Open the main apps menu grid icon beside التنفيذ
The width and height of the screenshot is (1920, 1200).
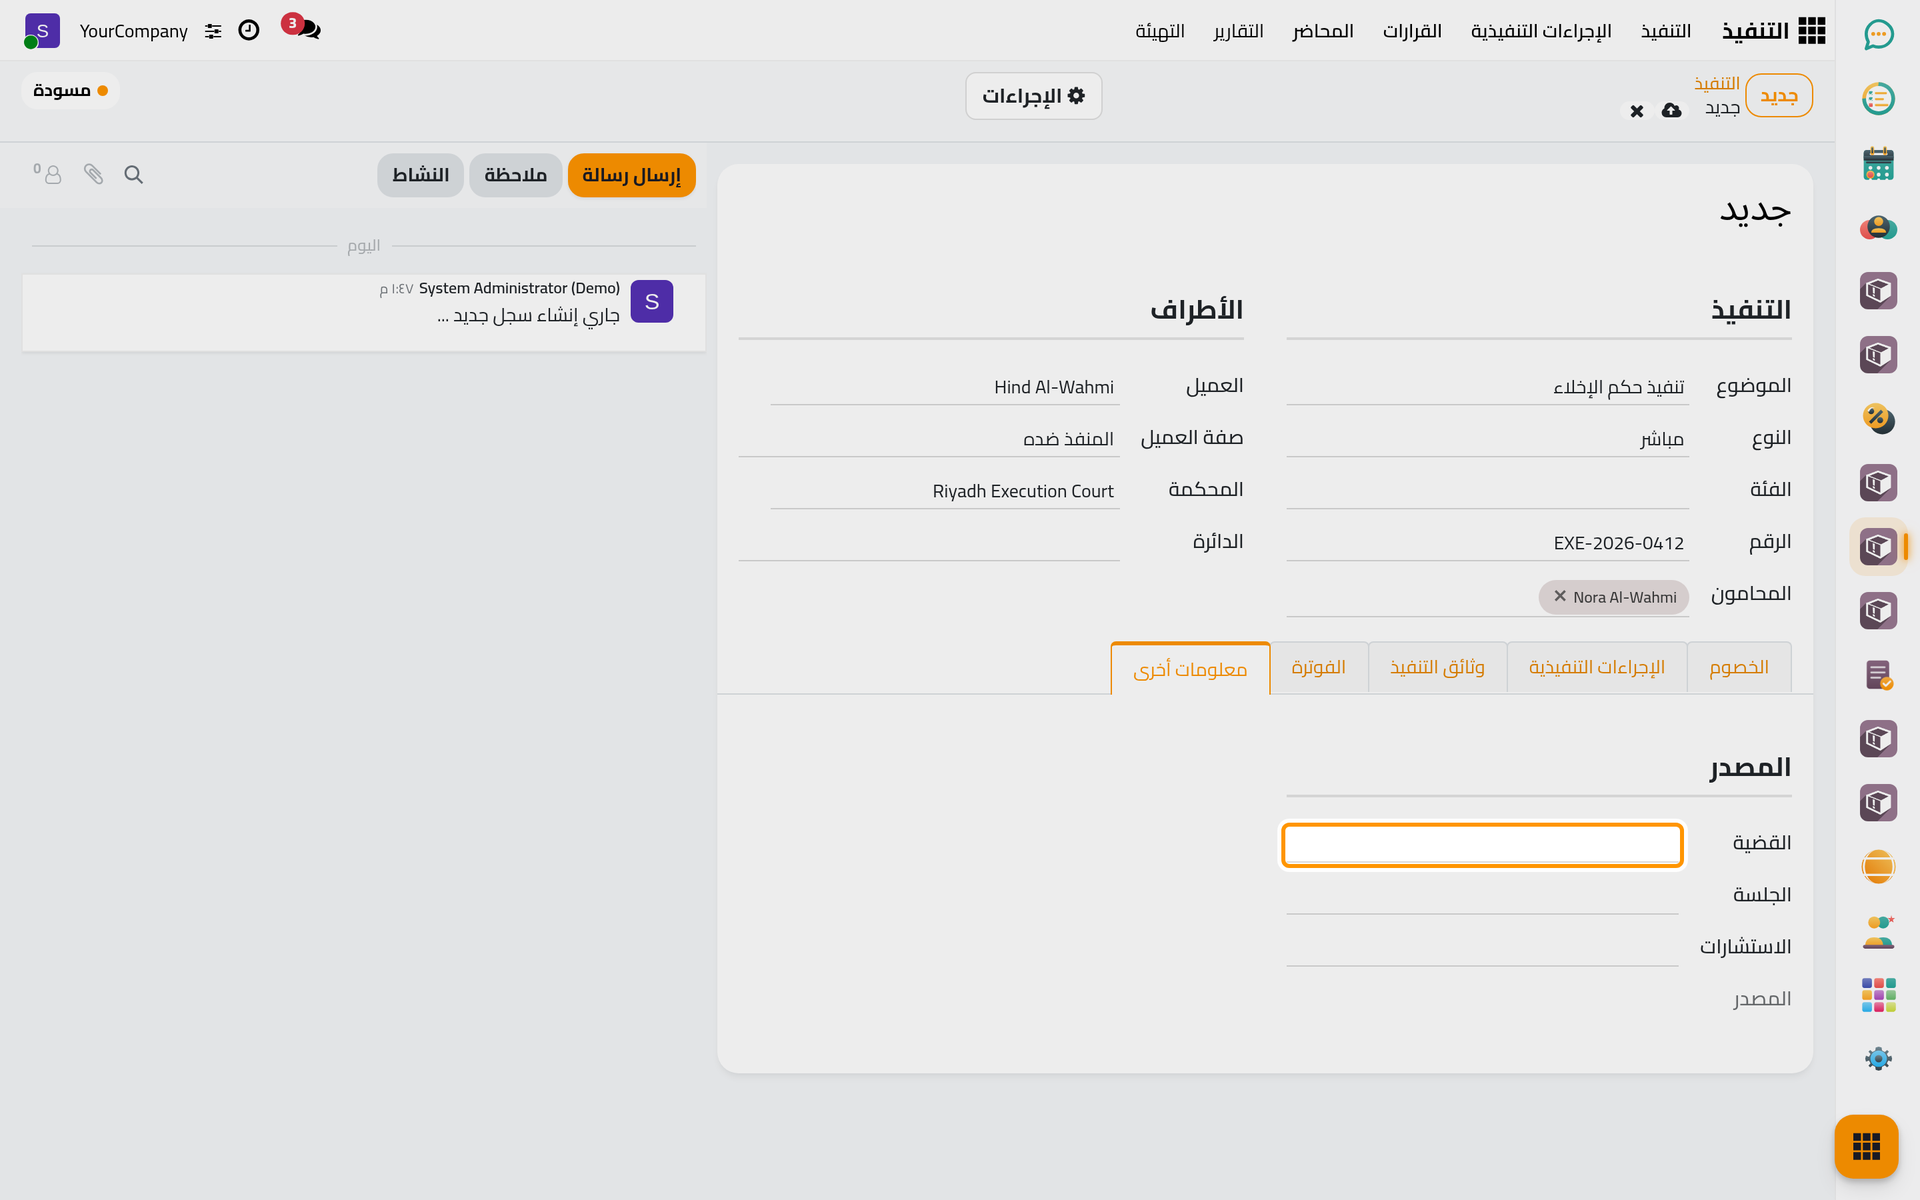pos(1811,31)
